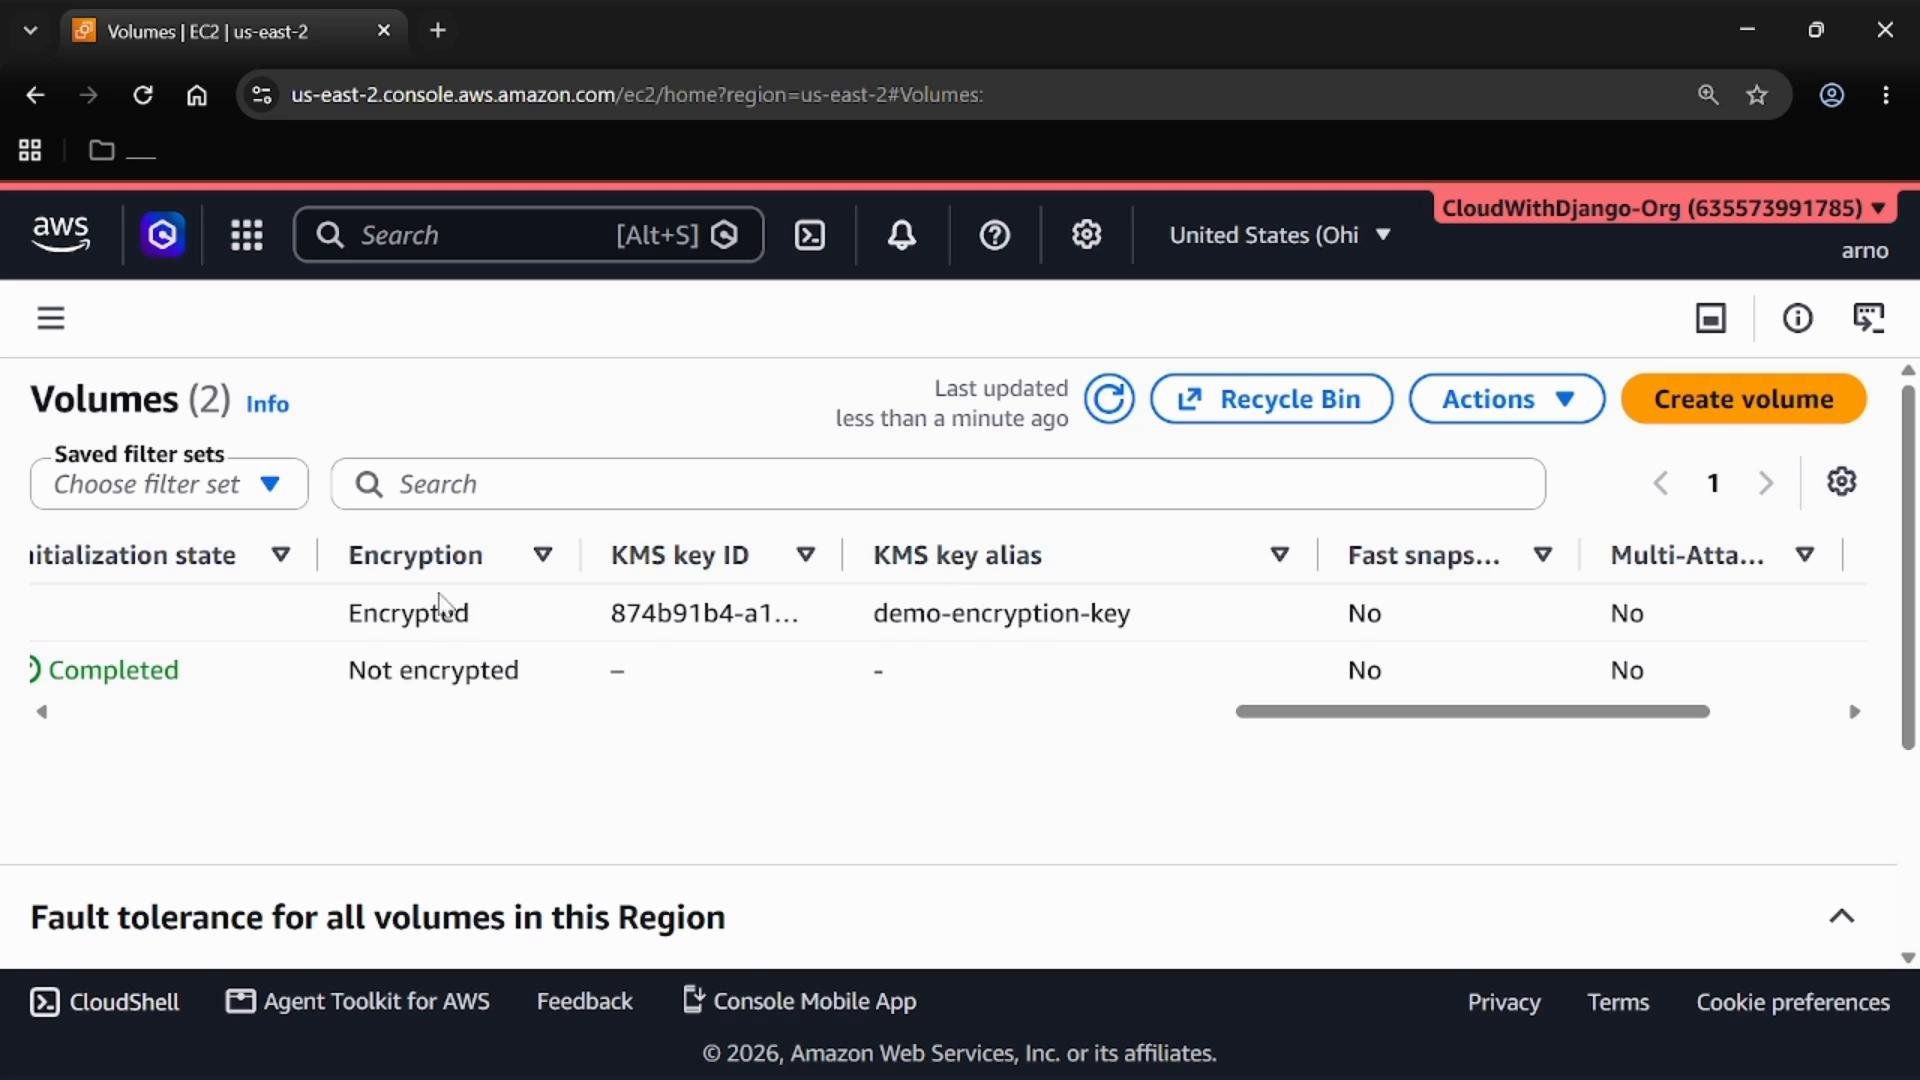
Task: Go to the previous table page
Action: (1661, 484)
